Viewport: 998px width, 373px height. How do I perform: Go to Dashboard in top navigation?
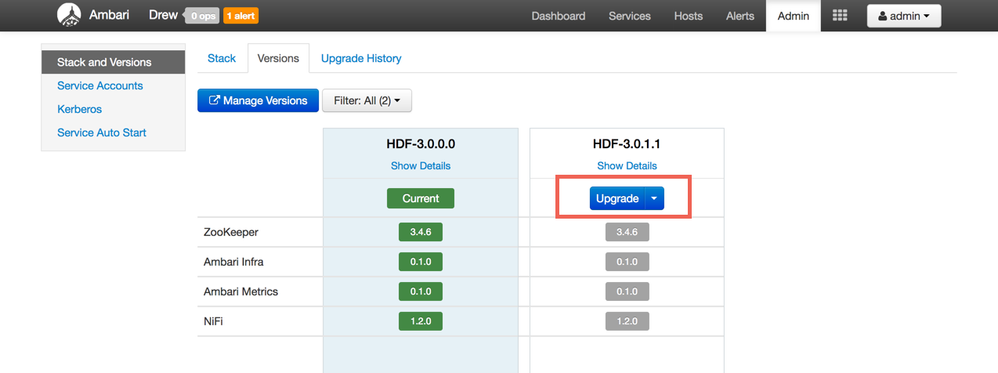[x=558, y=16]
